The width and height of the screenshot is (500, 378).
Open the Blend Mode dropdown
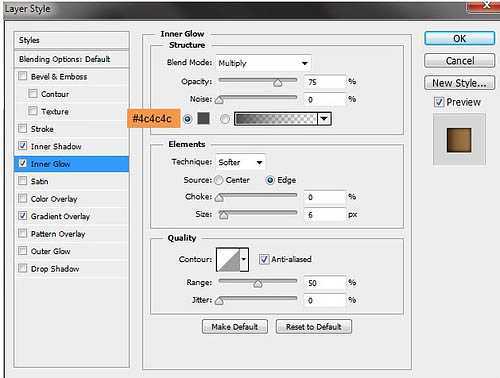pos(263,63)
